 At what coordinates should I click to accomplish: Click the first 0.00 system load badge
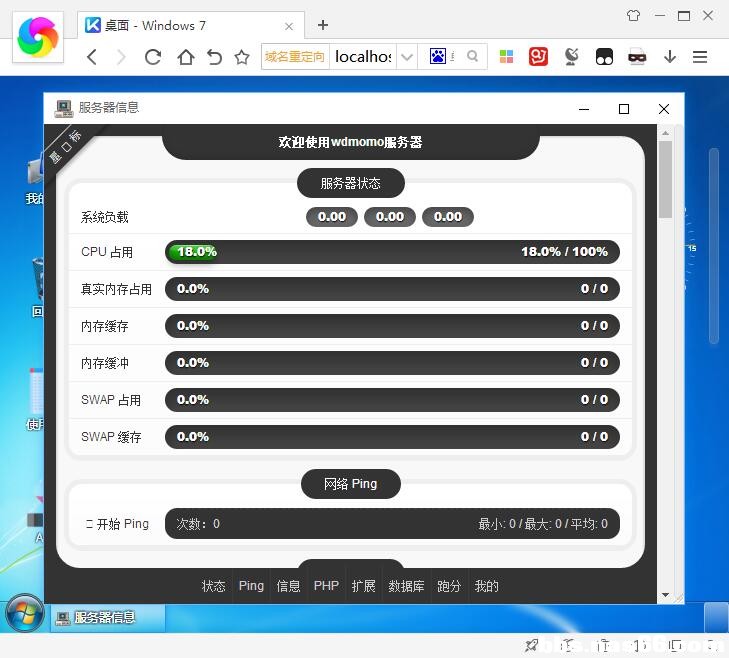pyautogui.click(x=332, y=217)
